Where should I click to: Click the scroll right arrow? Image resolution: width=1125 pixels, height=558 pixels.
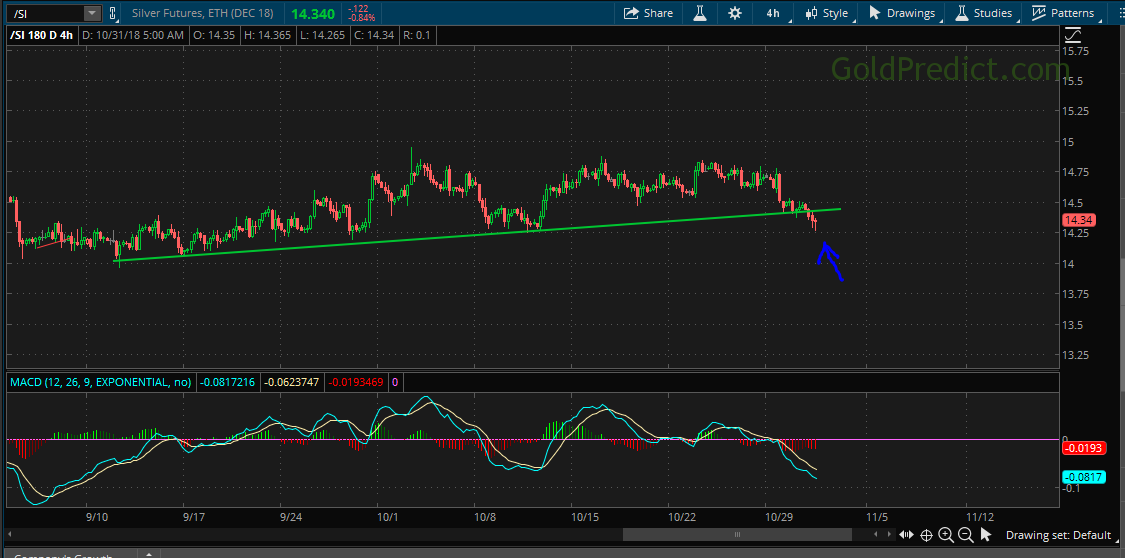[x=889, y=535]
